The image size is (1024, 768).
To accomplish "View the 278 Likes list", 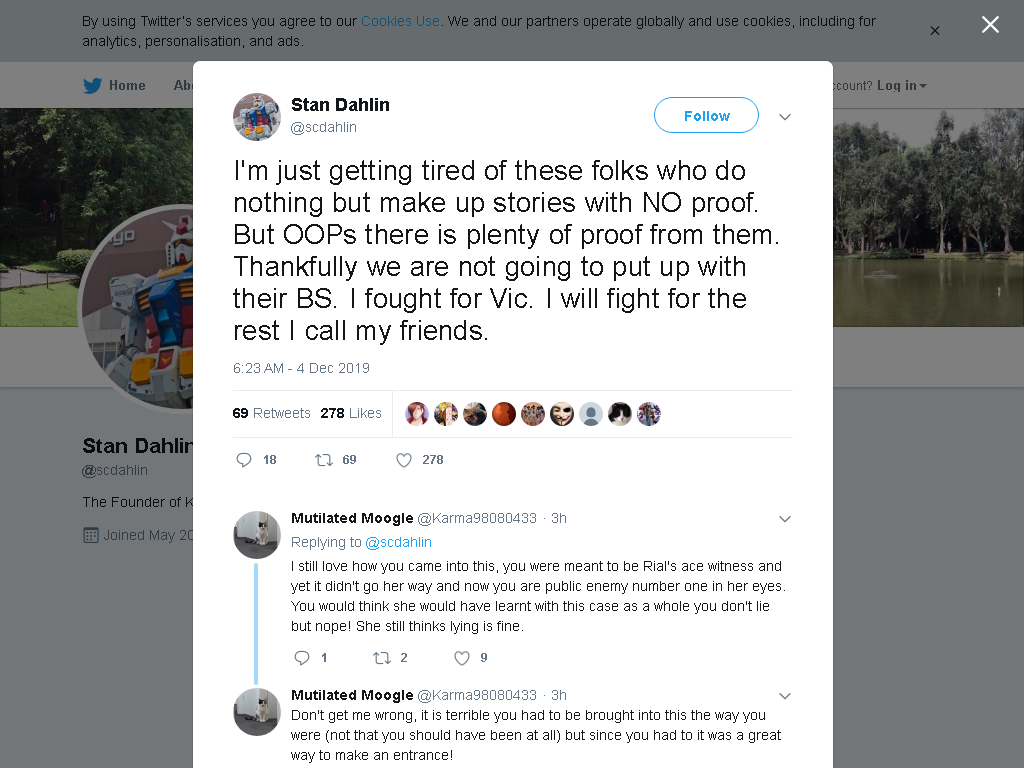I will click(351, 413).
